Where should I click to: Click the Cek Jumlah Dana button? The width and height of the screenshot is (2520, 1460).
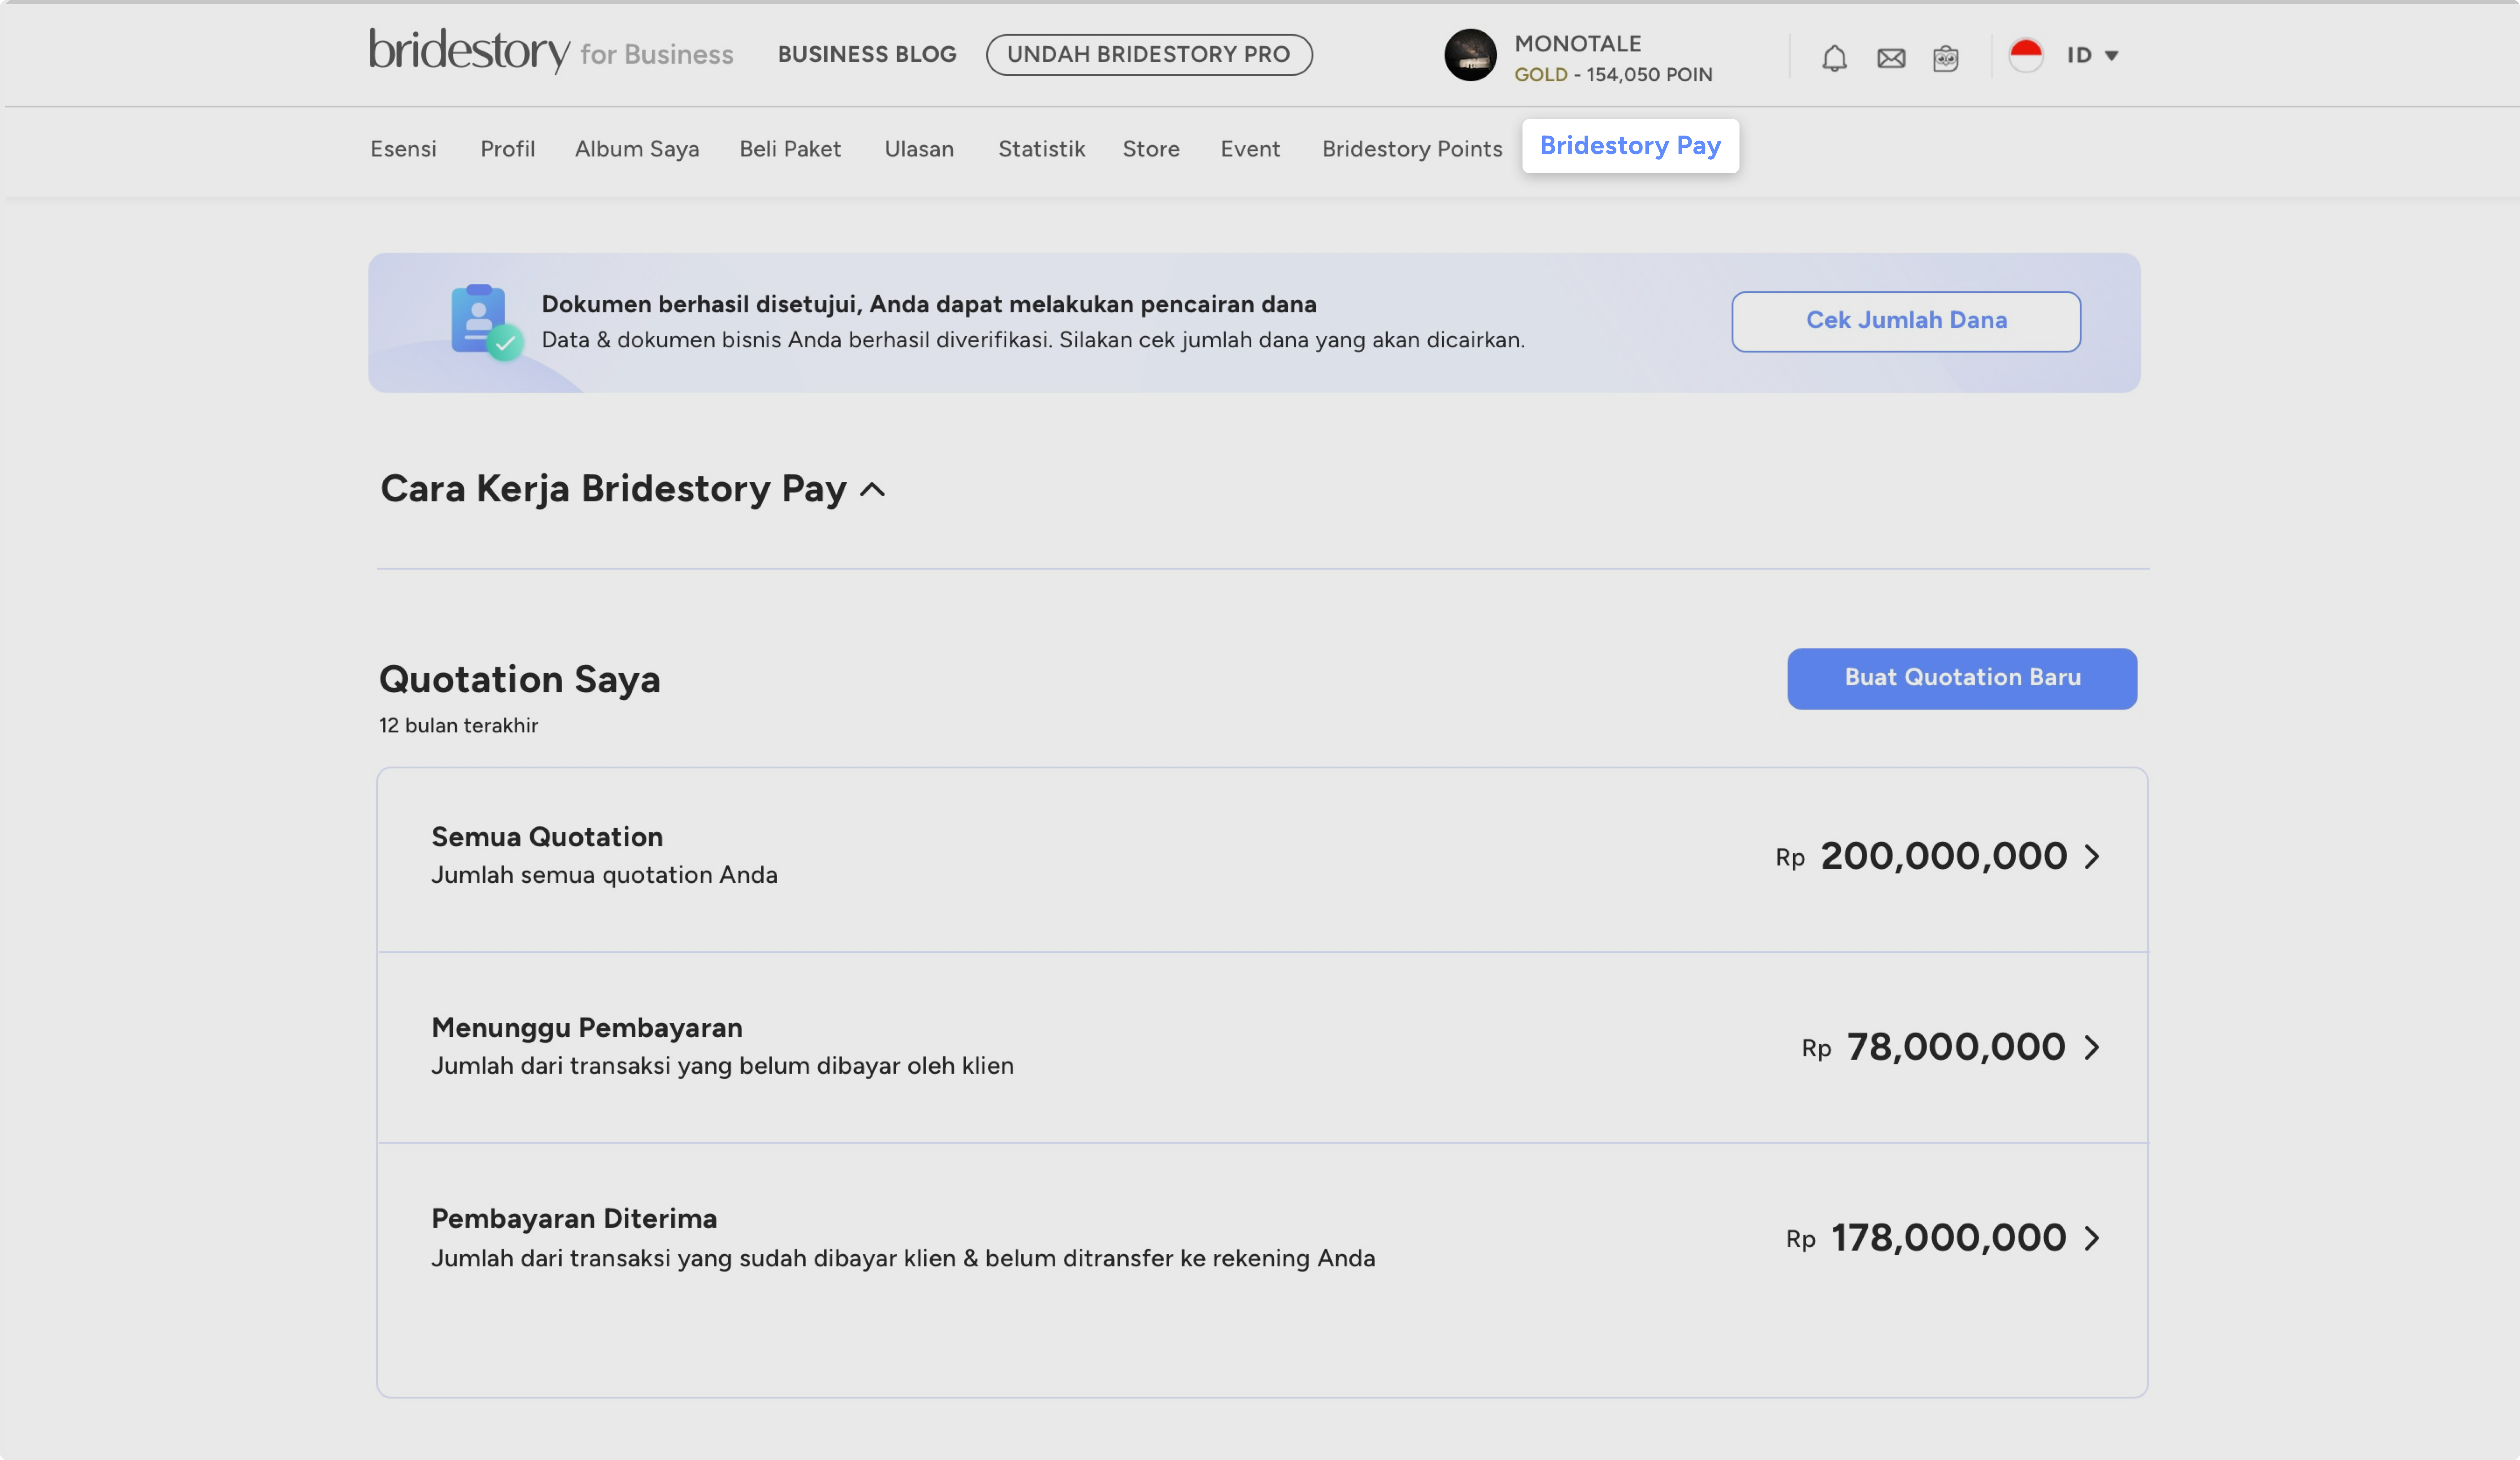(x=1905, y=321)
